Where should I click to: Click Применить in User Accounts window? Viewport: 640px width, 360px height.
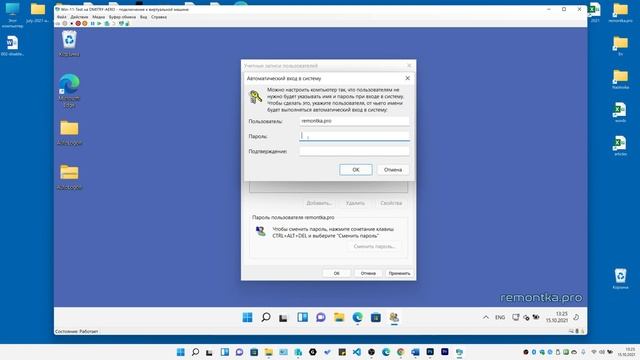point(399,273)
